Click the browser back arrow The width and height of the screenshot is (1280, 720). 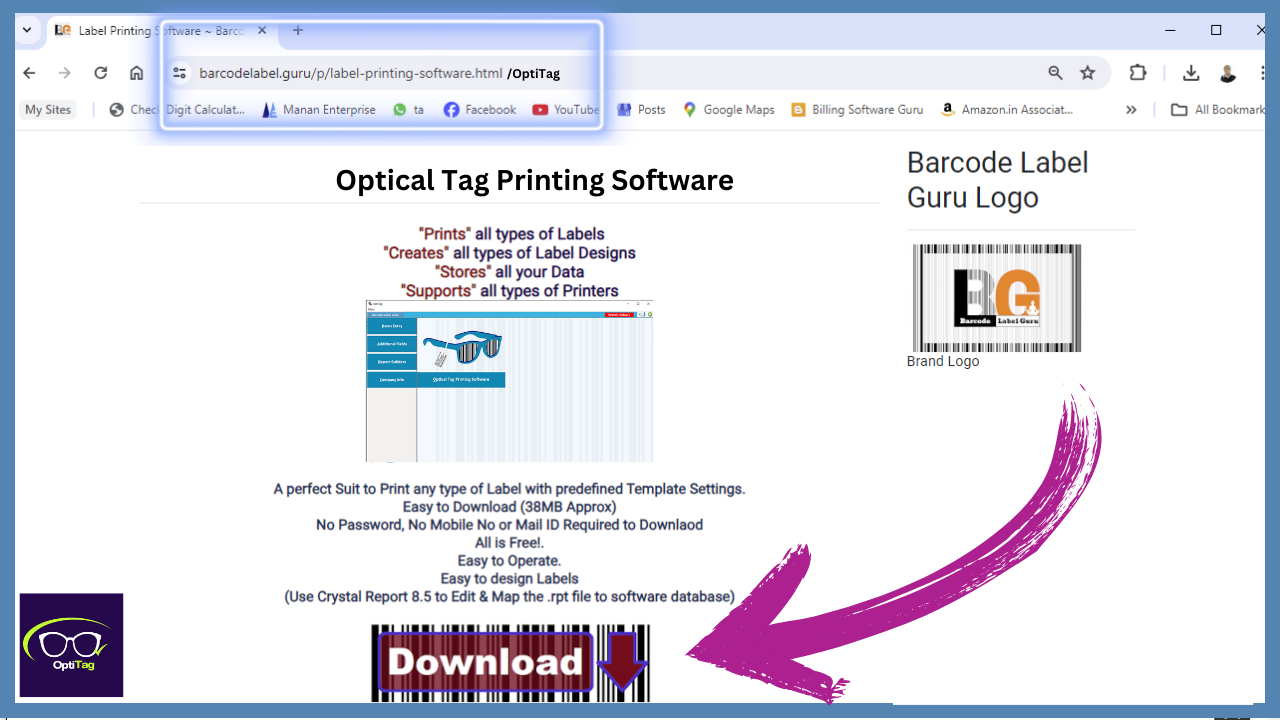coord(29,73)
